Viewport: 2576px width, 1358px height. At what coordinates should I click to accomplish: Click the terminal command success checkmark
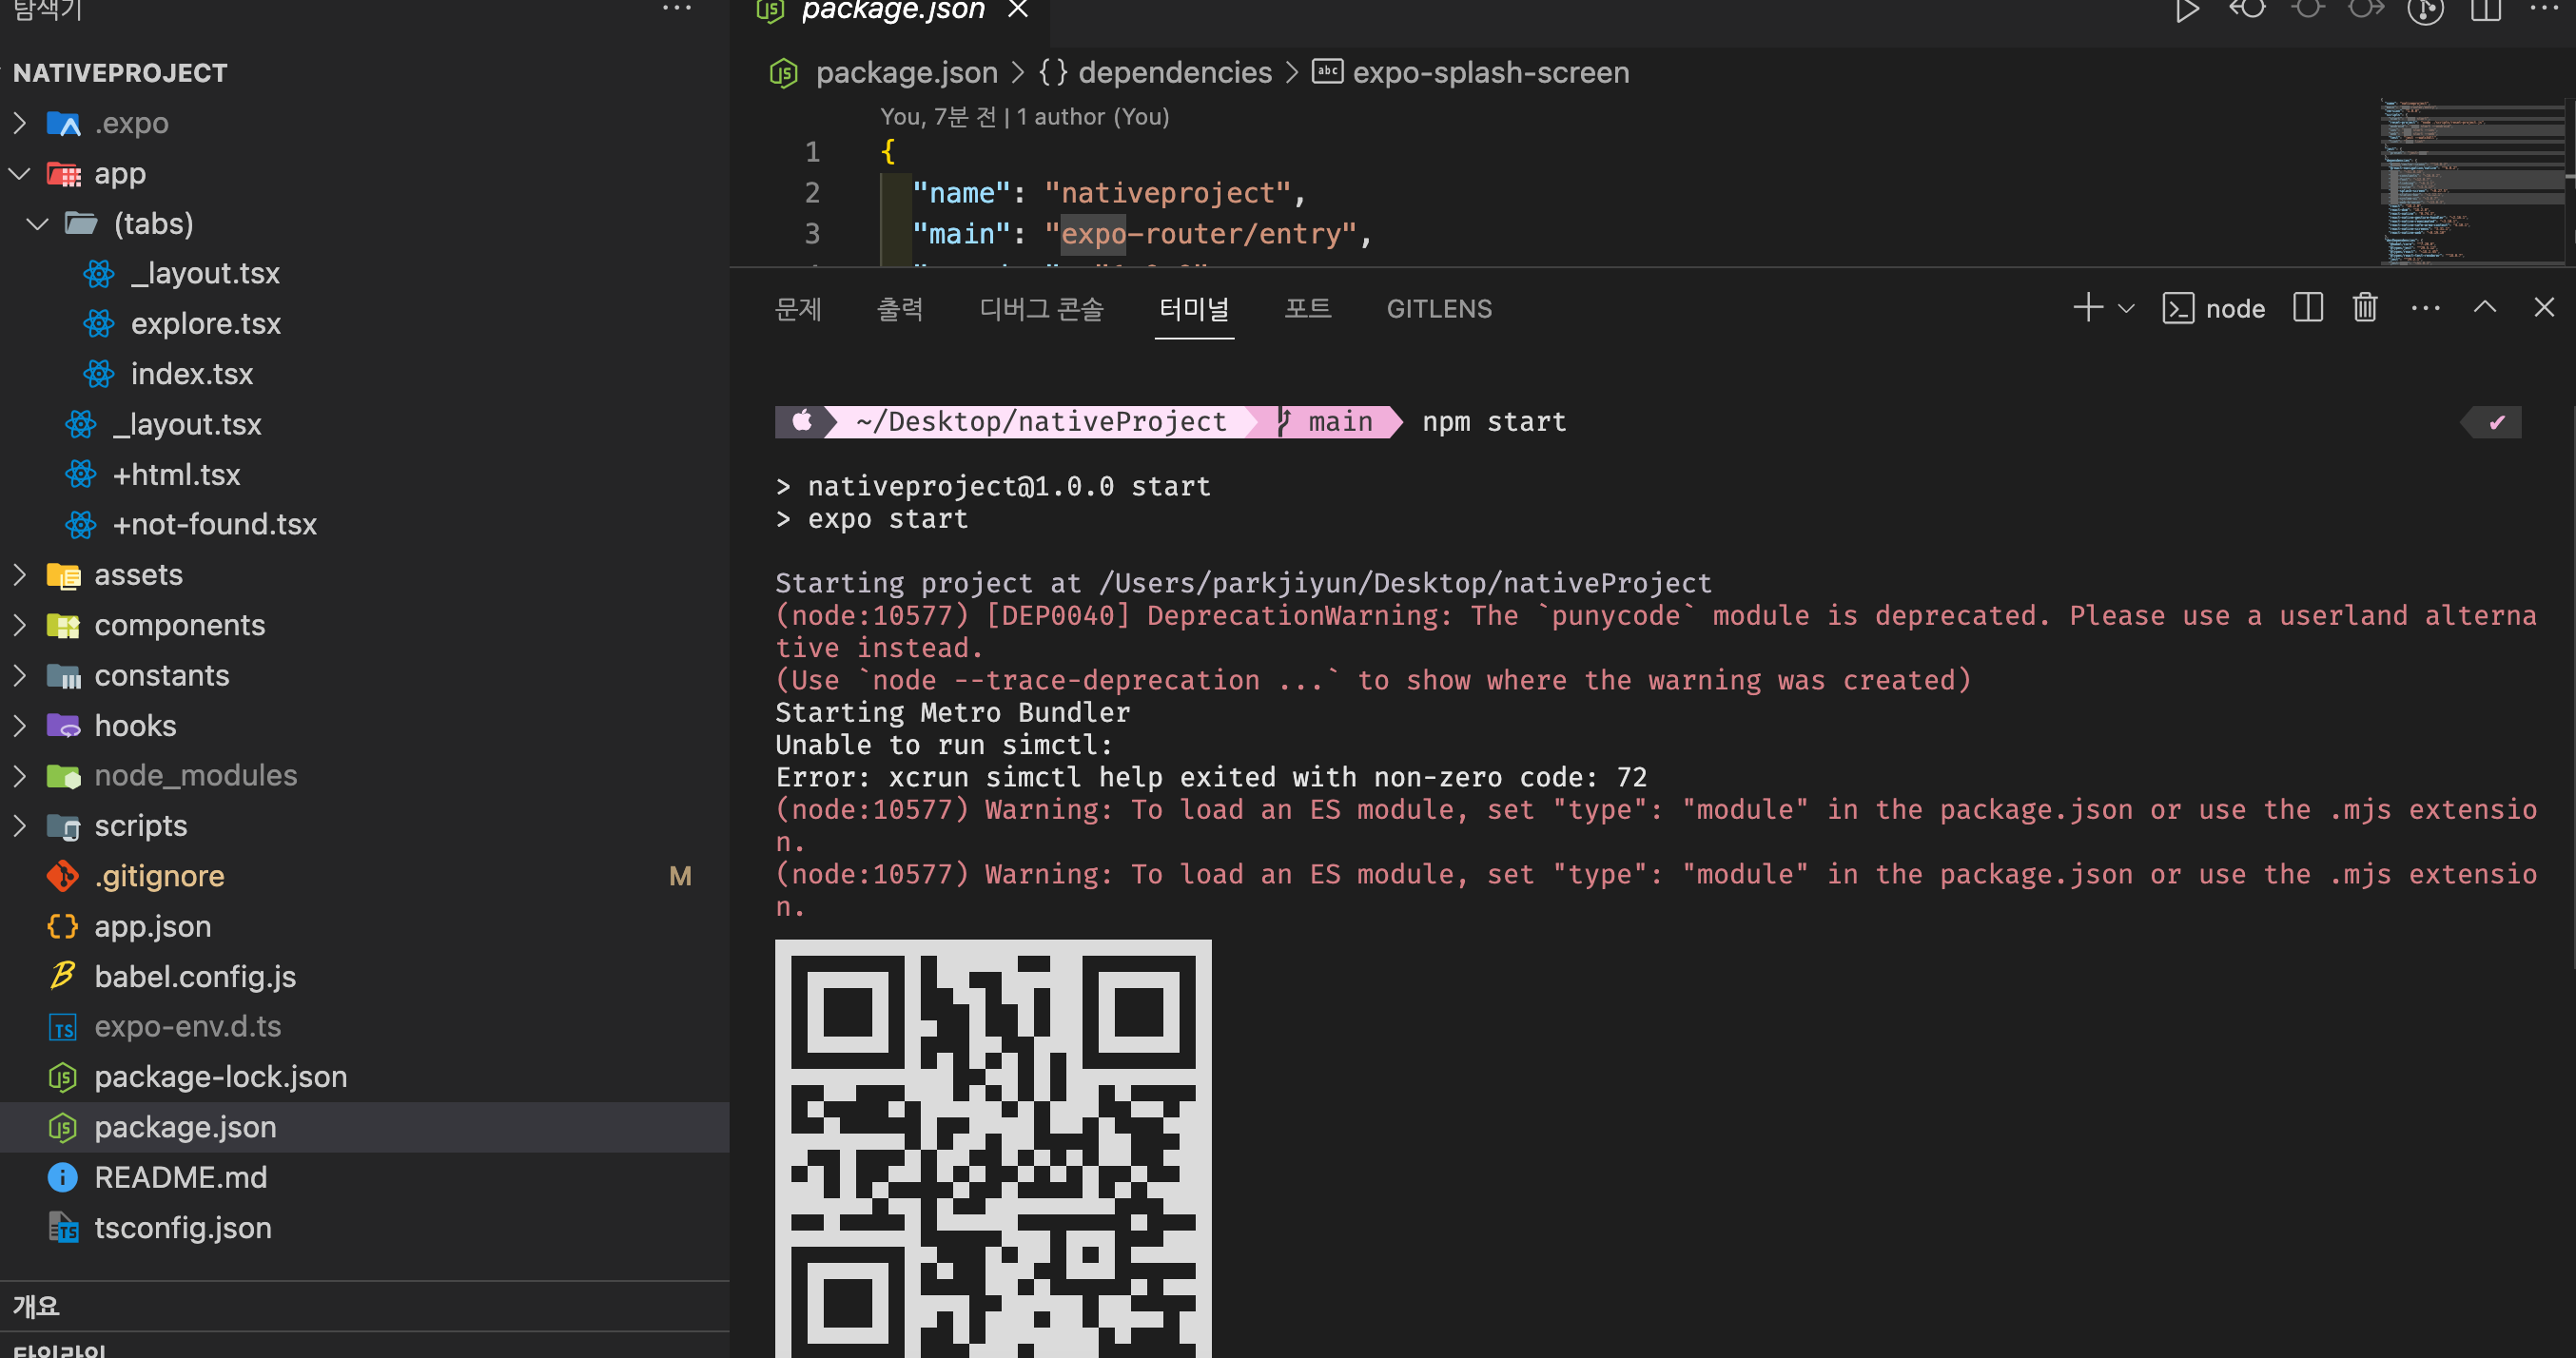click(x=2497, y=422)
